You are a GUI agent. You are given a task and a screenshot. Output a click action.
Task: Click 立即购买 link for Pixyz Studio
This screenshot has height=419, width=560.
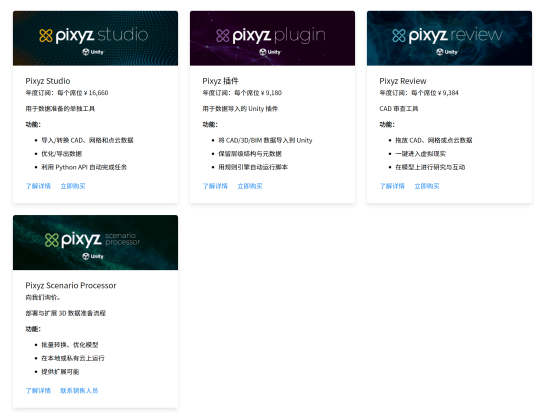(x=73, y=186)
